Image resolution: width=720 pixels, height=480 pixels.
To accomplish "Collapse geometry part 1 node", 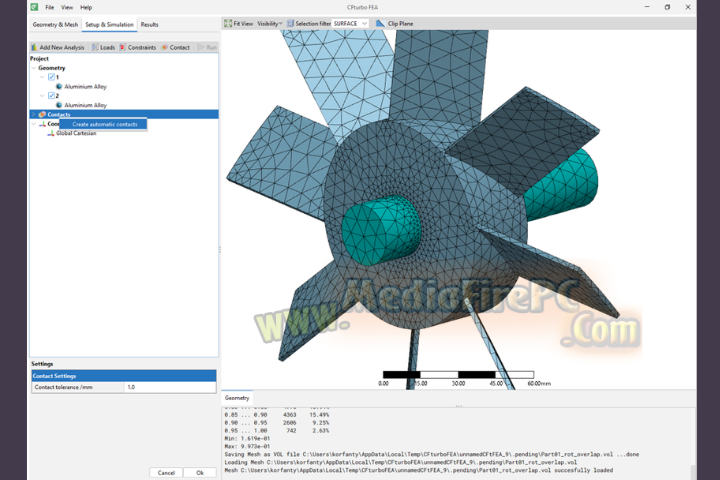I will click(x=42, y=77).
